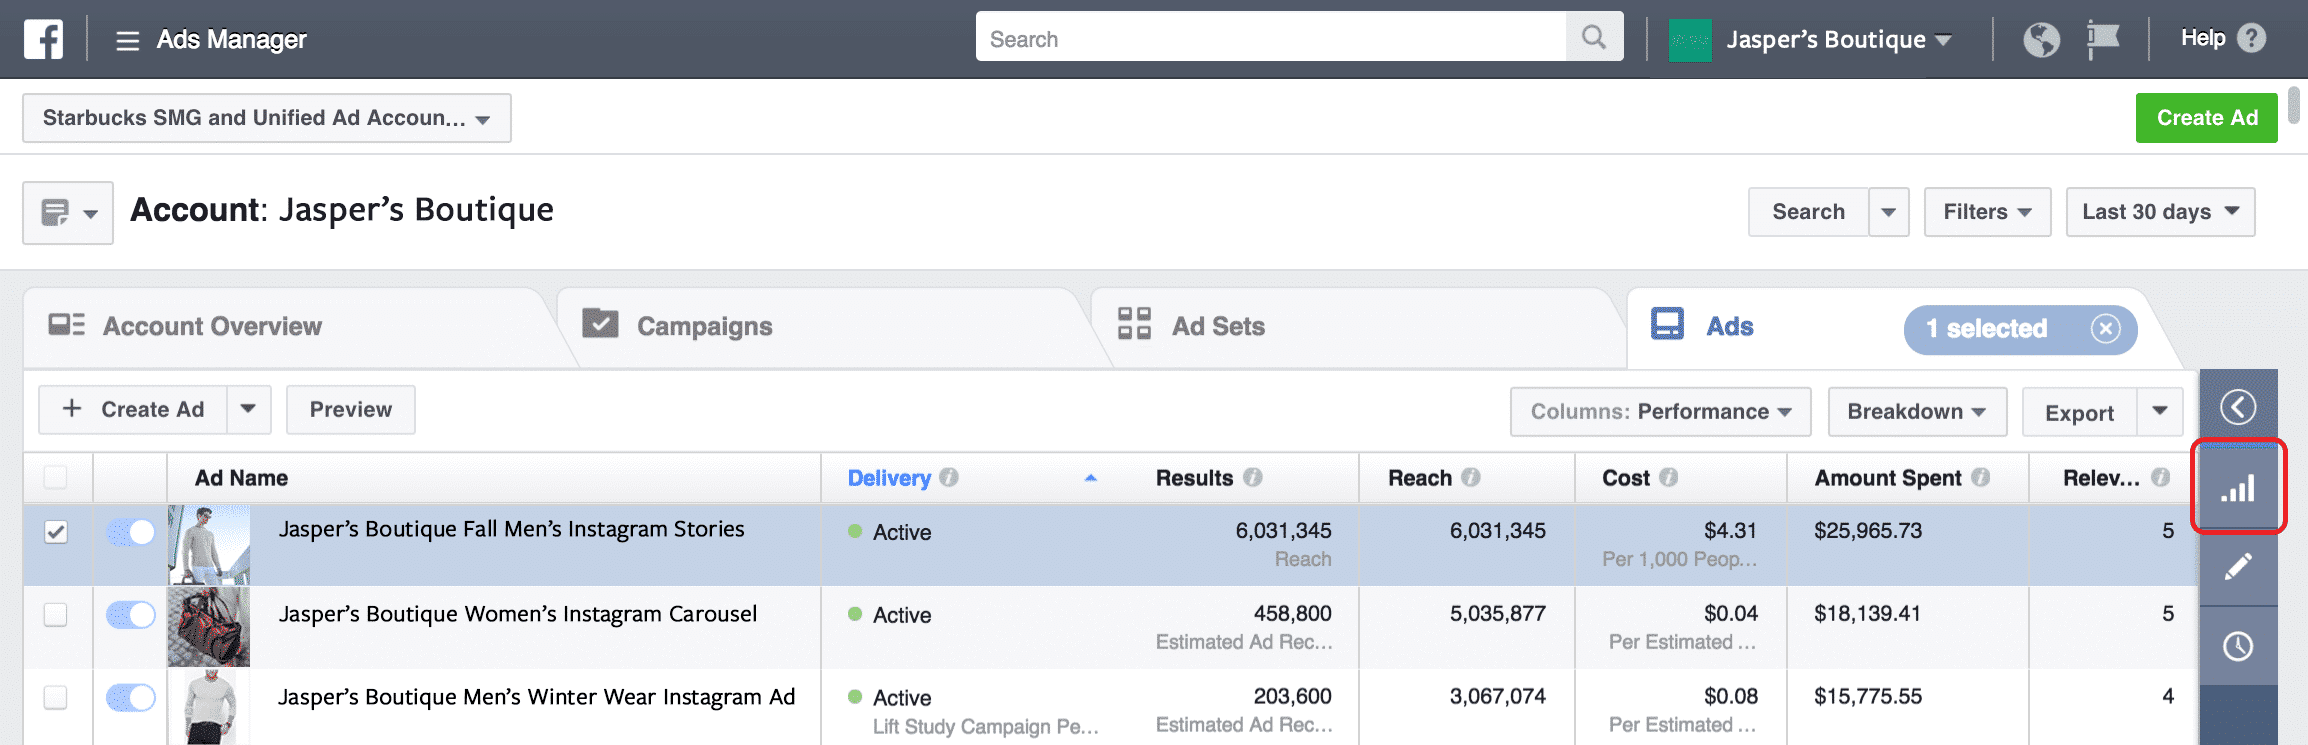Toggle off Men's Winter Wear ad switch
This screenshot has height=745, width=2308.
(x=131, y=697)
